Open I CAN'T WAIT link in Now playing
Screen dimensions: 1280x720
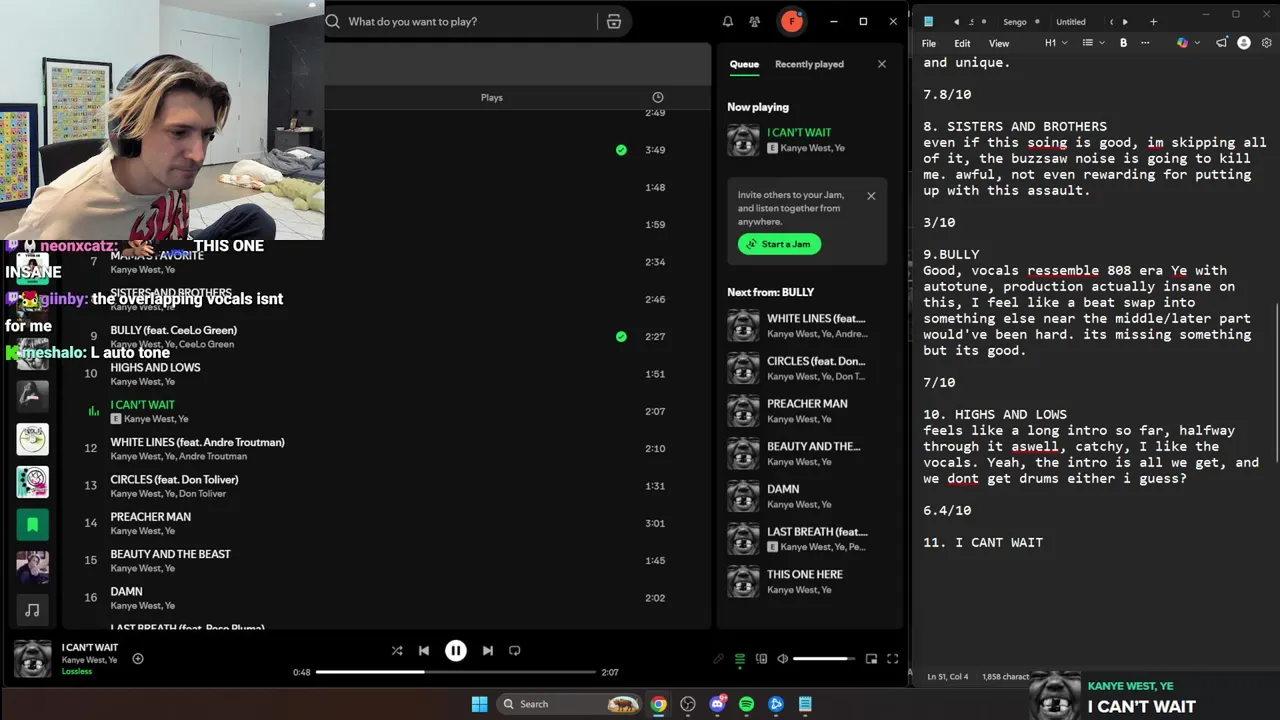(799, 132)
